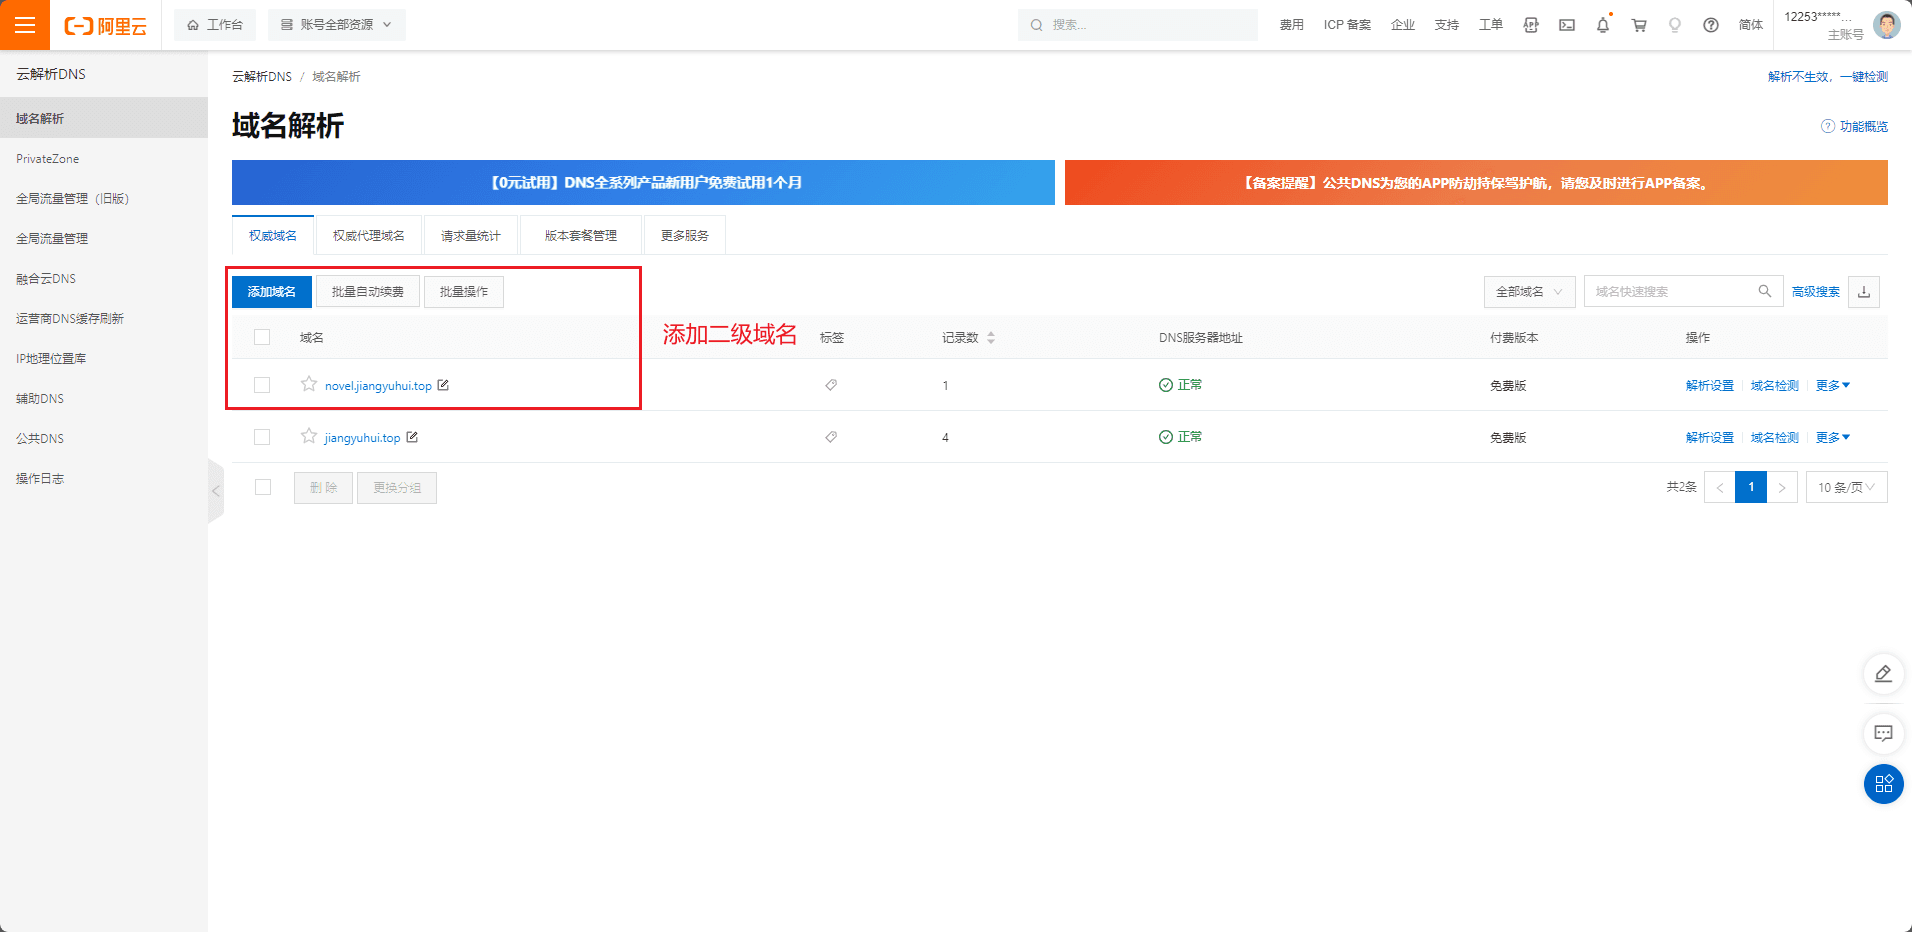Click the download export icon
Screen dimensions: 1912x932
1864,292
